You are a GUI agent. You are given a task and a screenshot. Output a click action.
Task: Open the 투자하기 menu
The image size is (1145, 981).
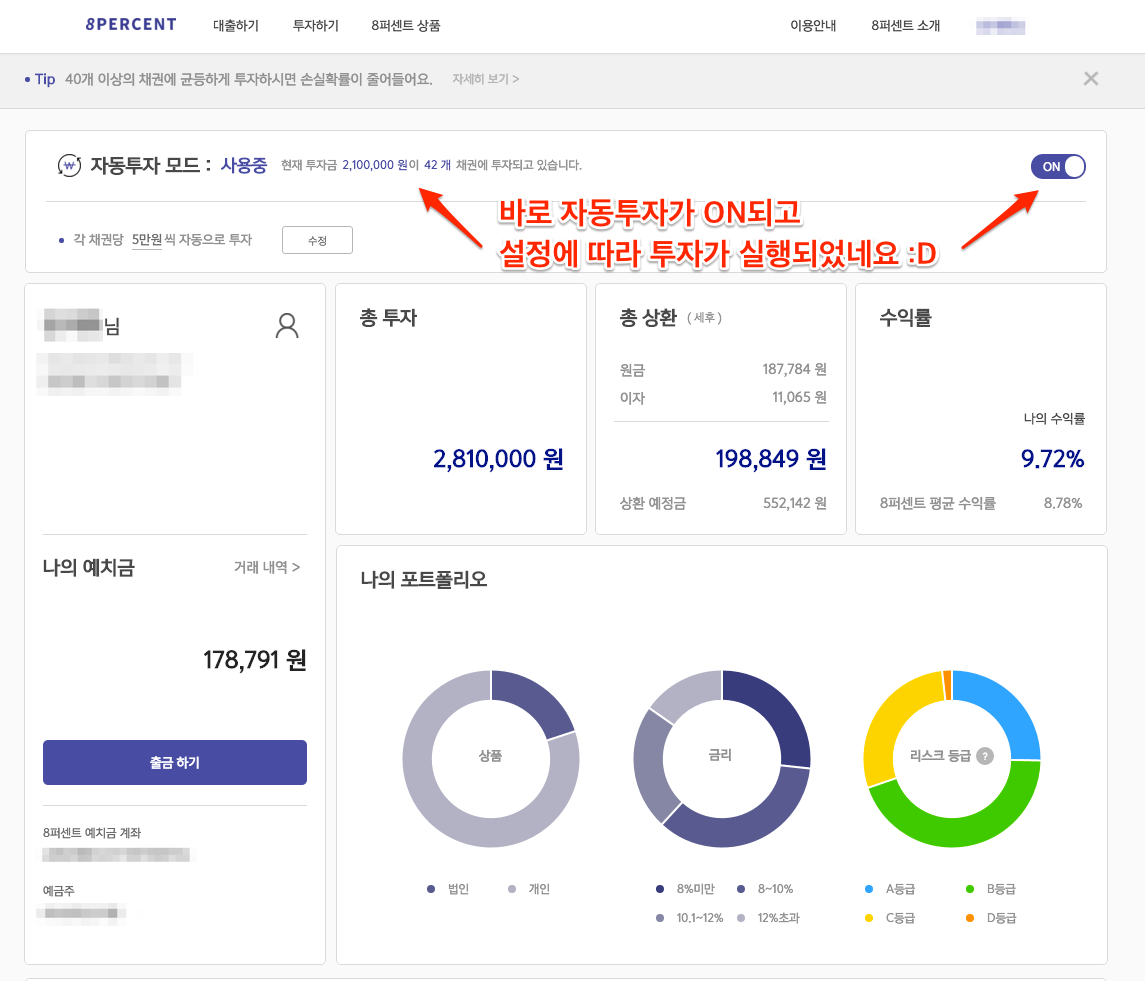coord(314,25)
